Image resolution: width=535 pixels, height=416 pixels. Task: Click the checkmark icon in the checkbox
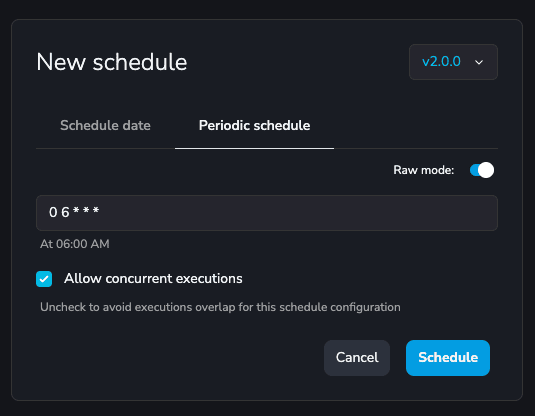coord(44,279)
